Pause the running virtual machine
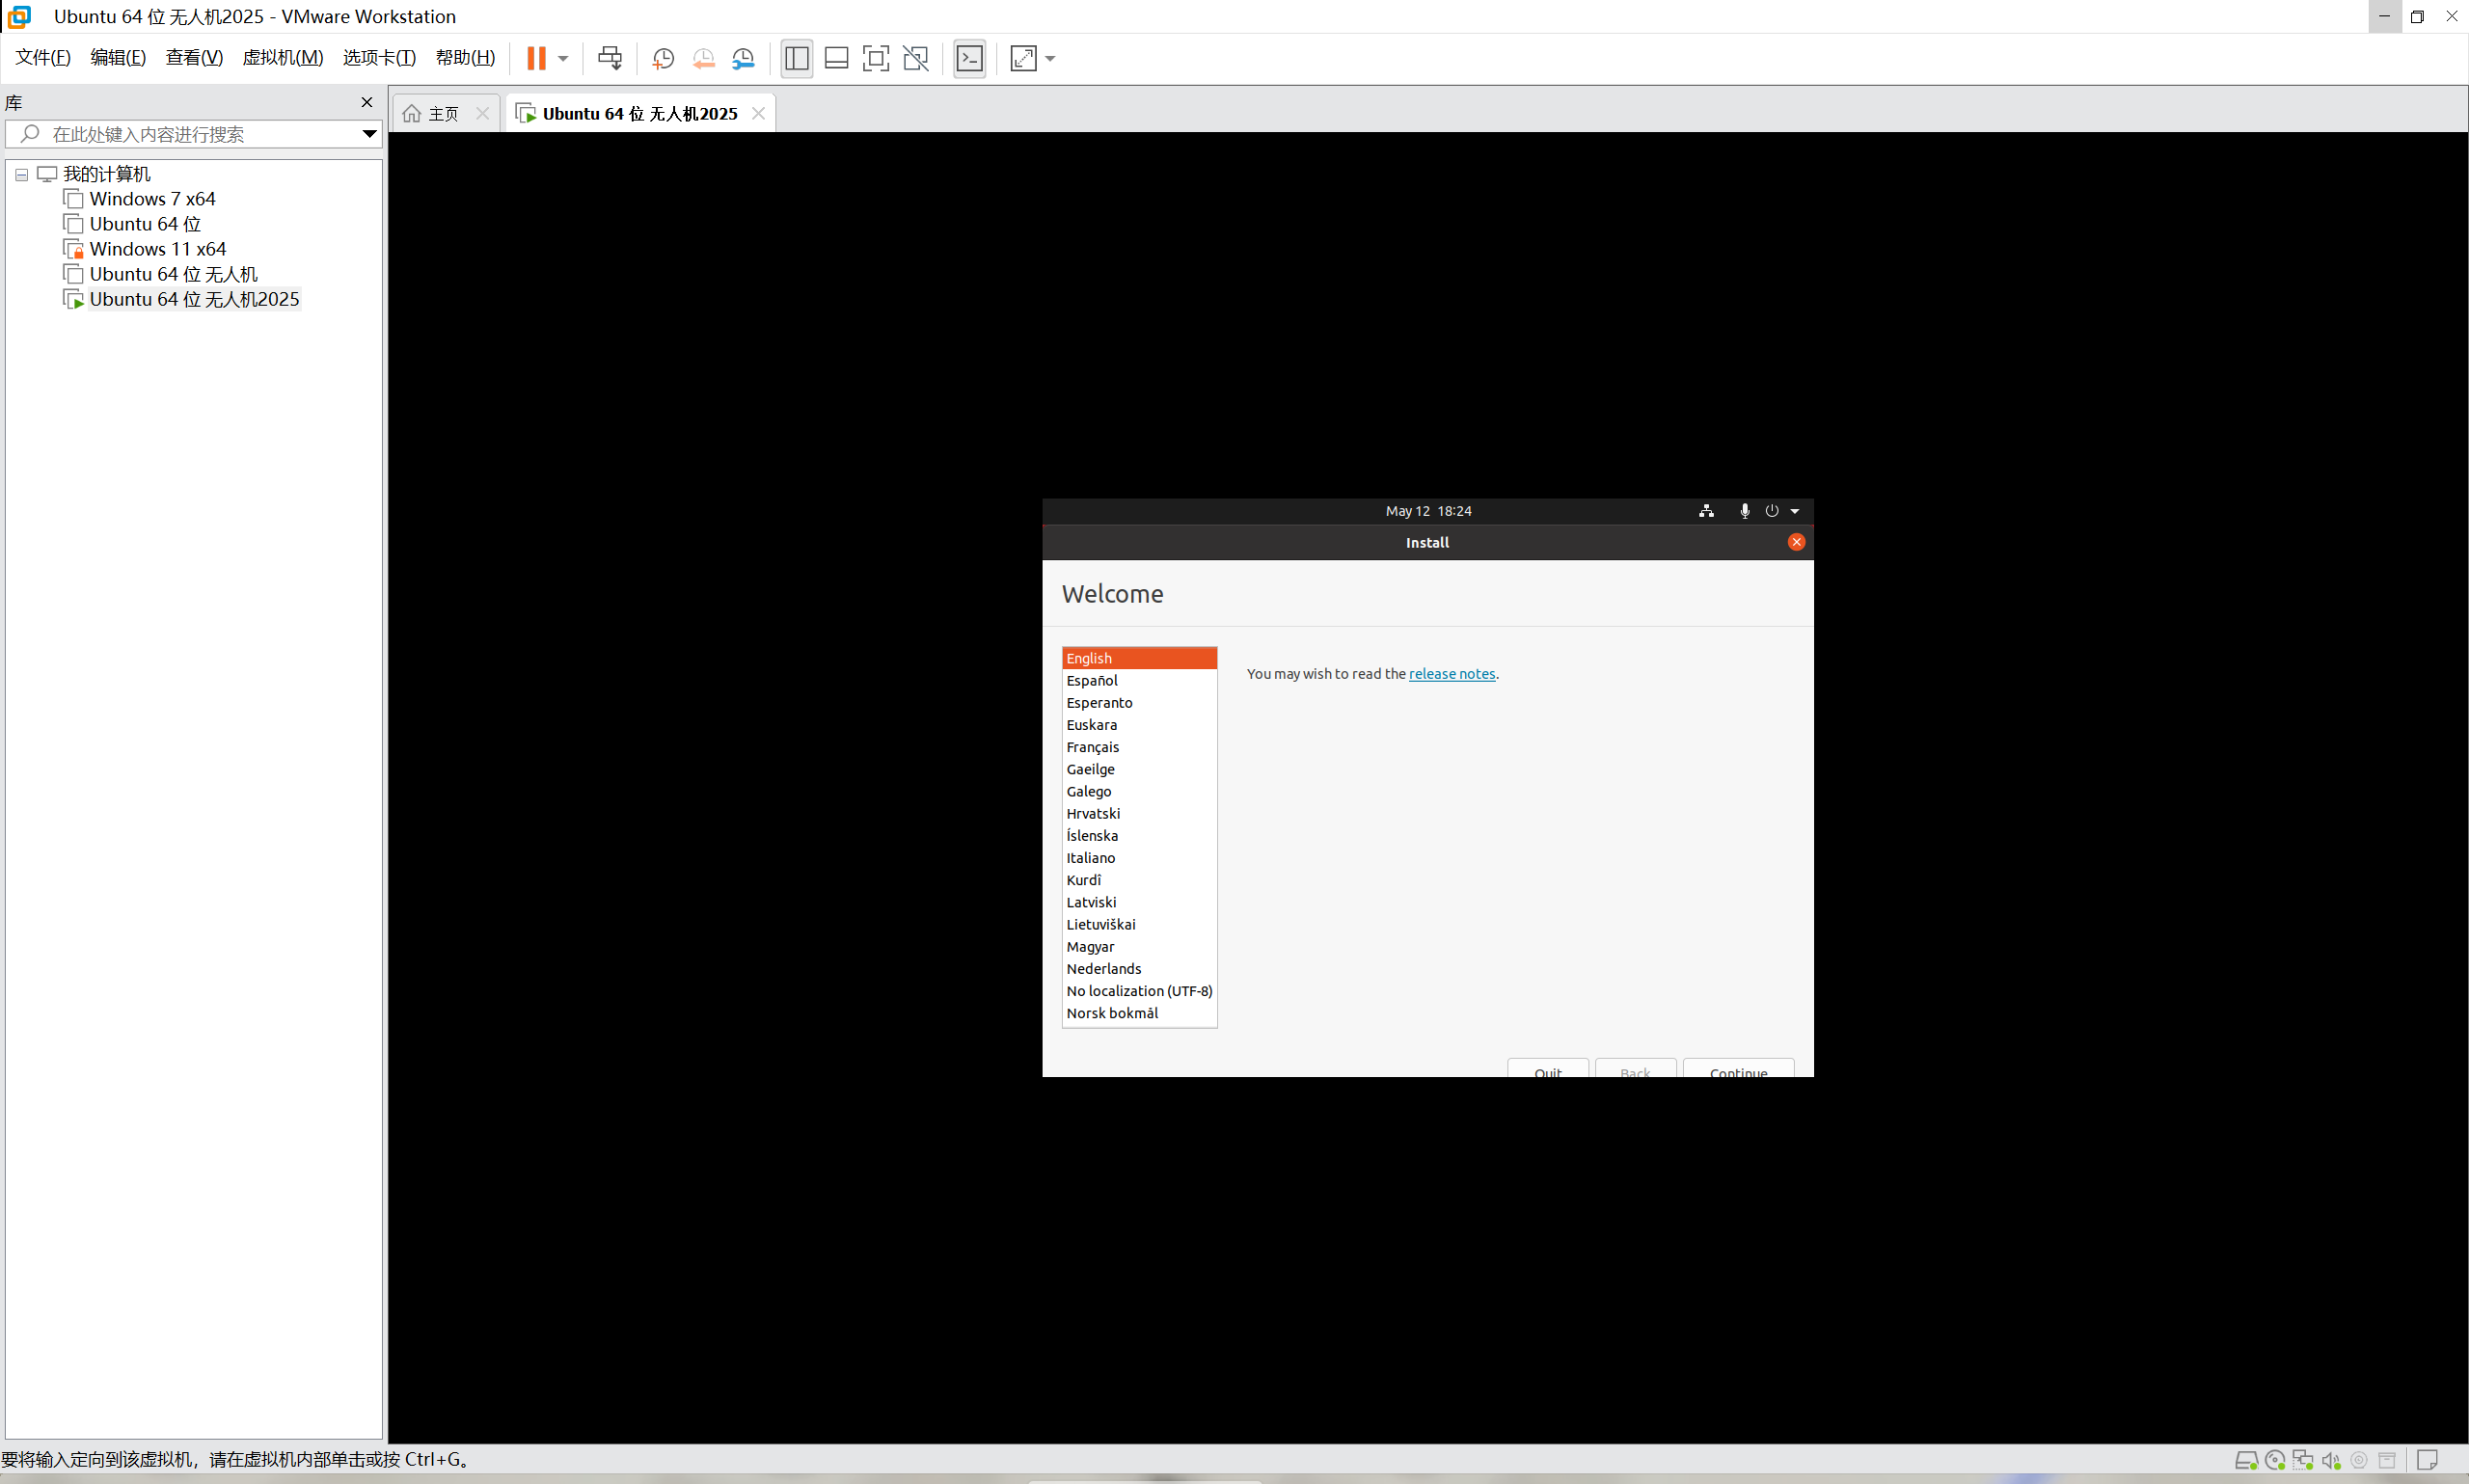 point(536,58)
